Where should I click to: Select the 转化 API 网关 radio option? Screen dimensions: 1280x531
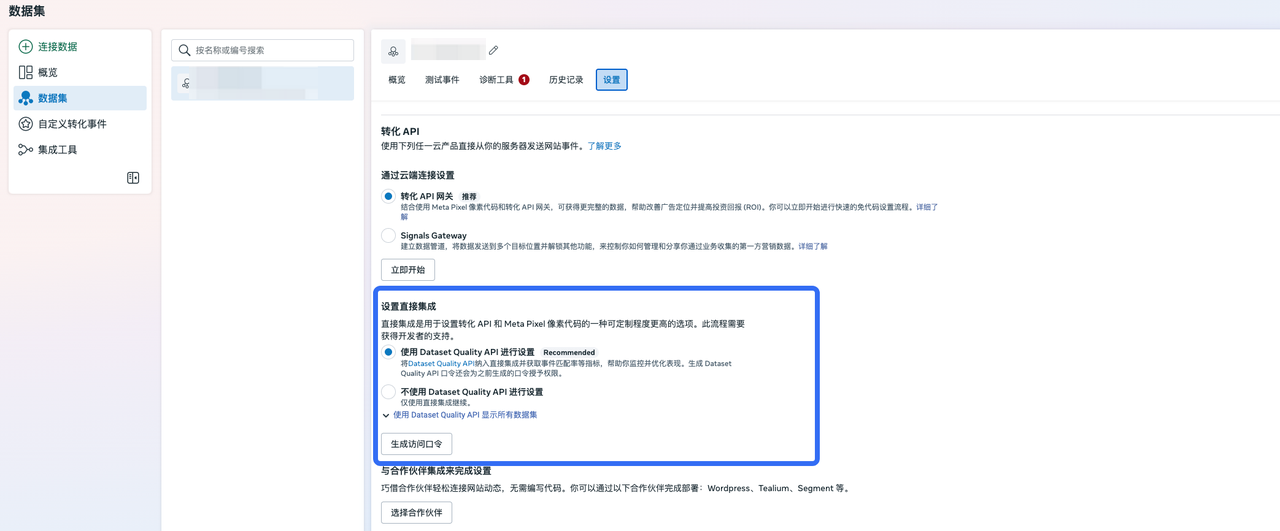pos(388,197)
